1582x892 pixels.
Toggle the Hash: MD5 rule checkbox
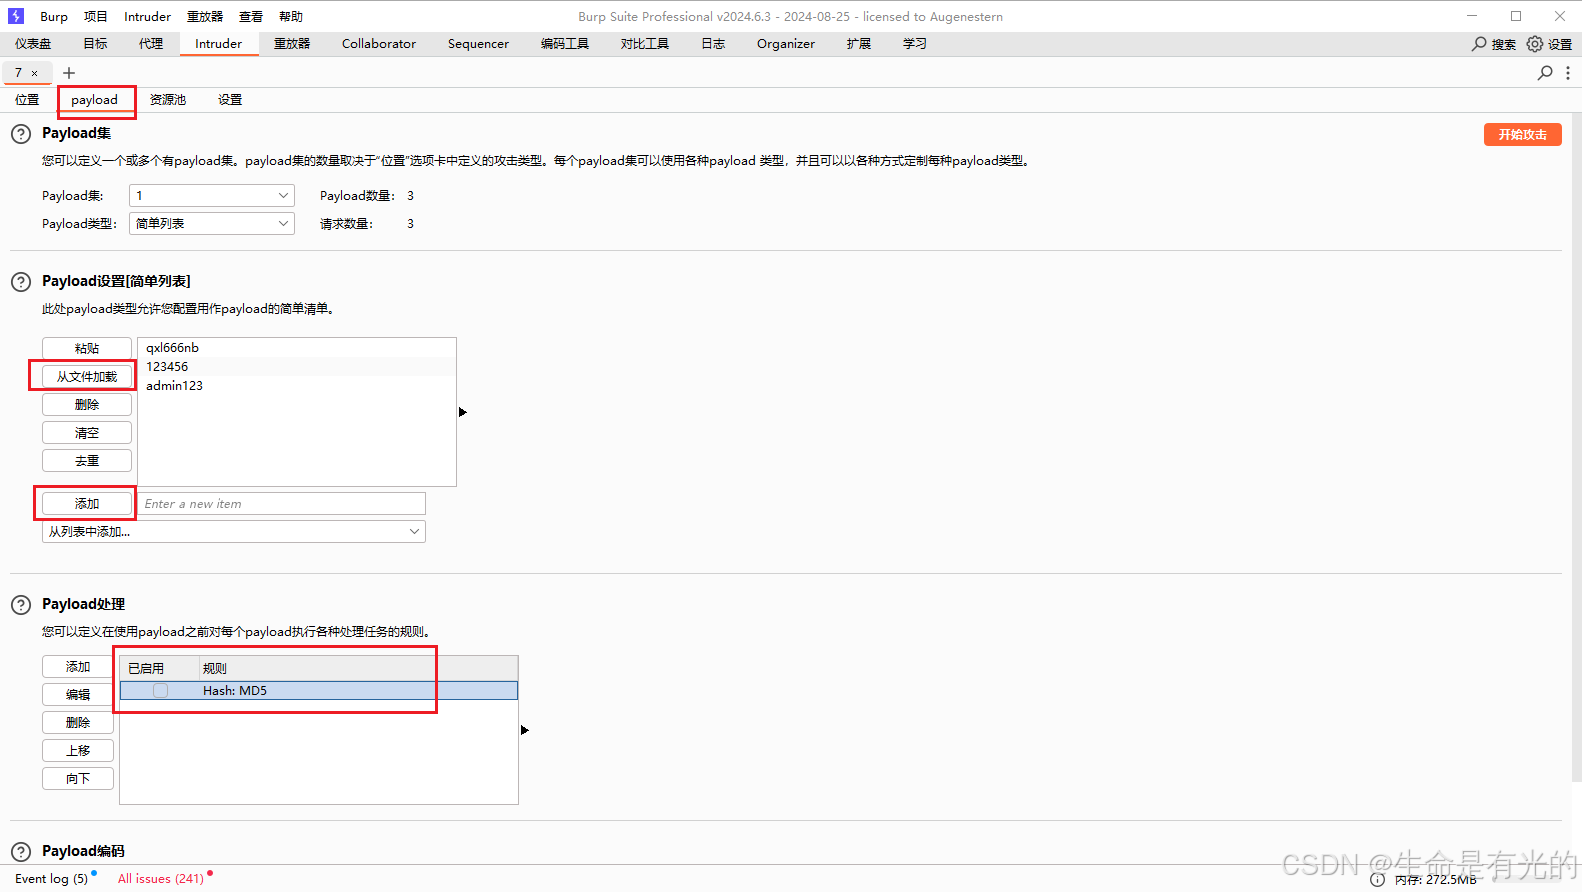click(x=160, y=691)
